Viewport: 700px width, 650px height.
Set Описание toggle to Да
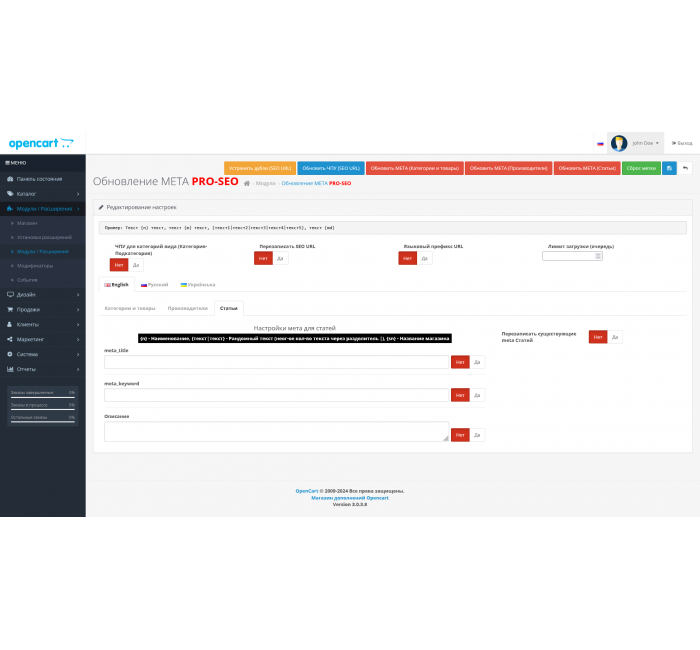point(477,435)
